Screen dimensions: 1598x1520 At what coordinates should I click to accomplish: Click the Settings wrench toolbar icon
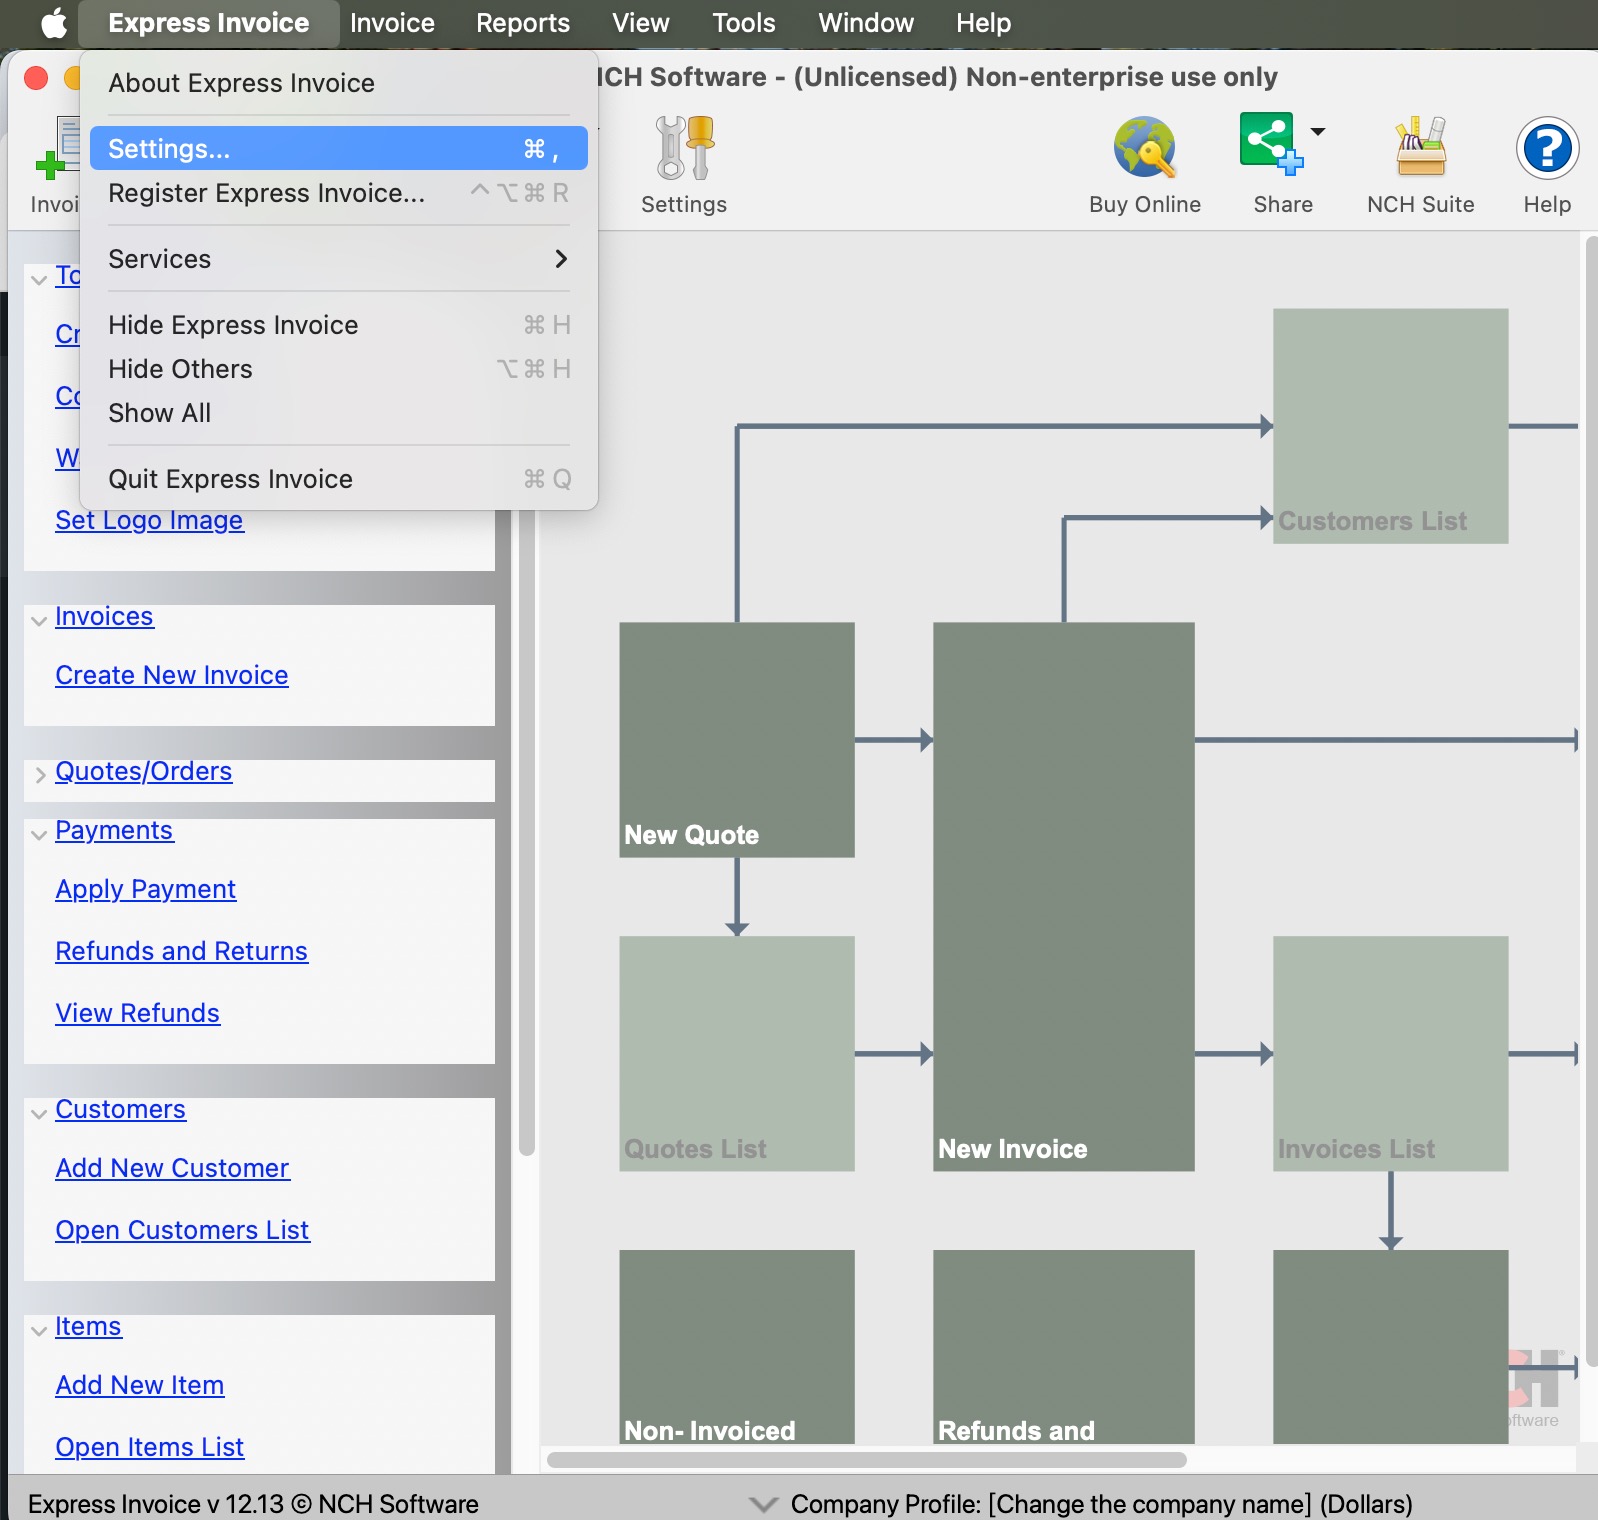point(684,148)
